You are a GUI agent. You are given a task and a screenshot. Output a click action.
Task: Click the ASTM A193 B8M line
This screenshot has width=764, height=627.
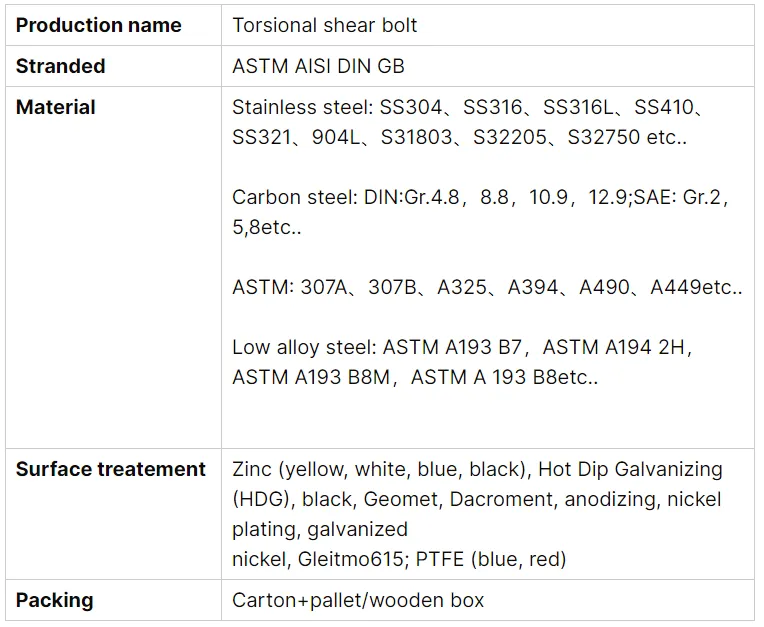tap(414, 377)
